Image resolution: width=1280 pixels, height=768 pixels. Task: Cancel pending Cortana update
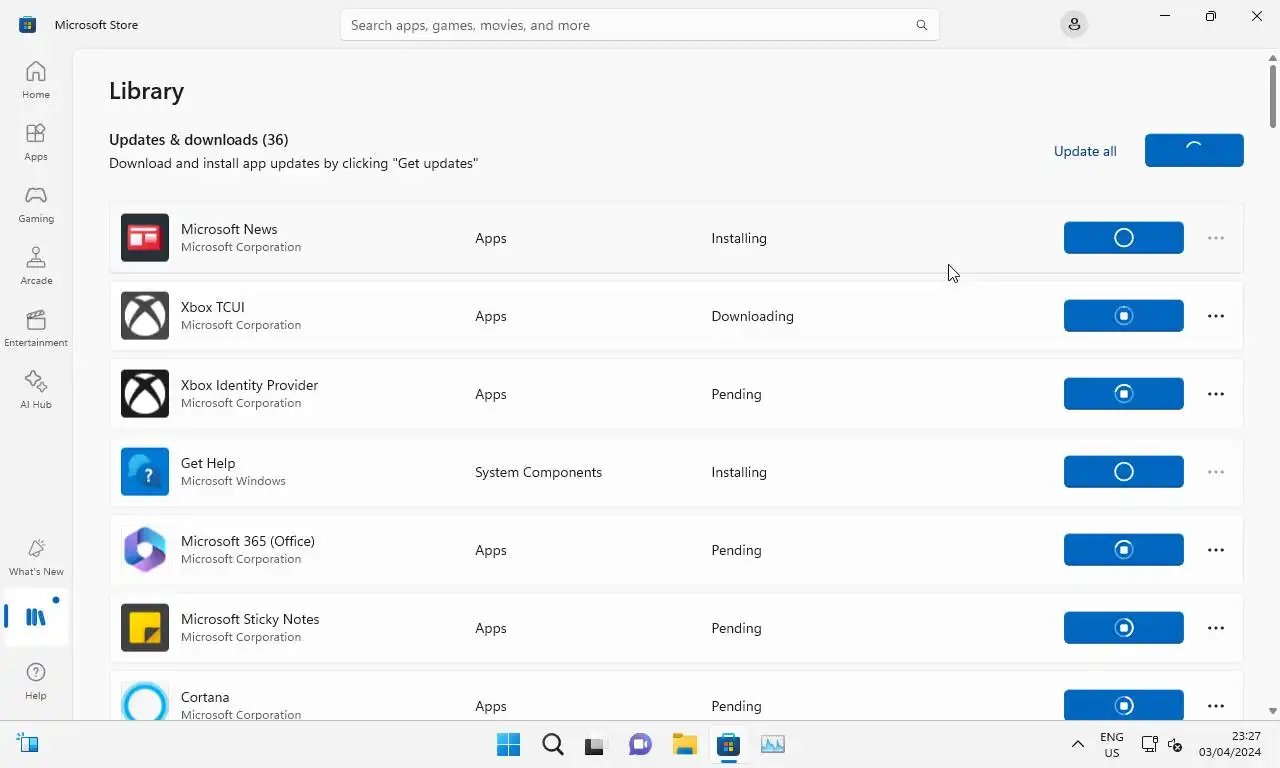(x=1124, y=705)
